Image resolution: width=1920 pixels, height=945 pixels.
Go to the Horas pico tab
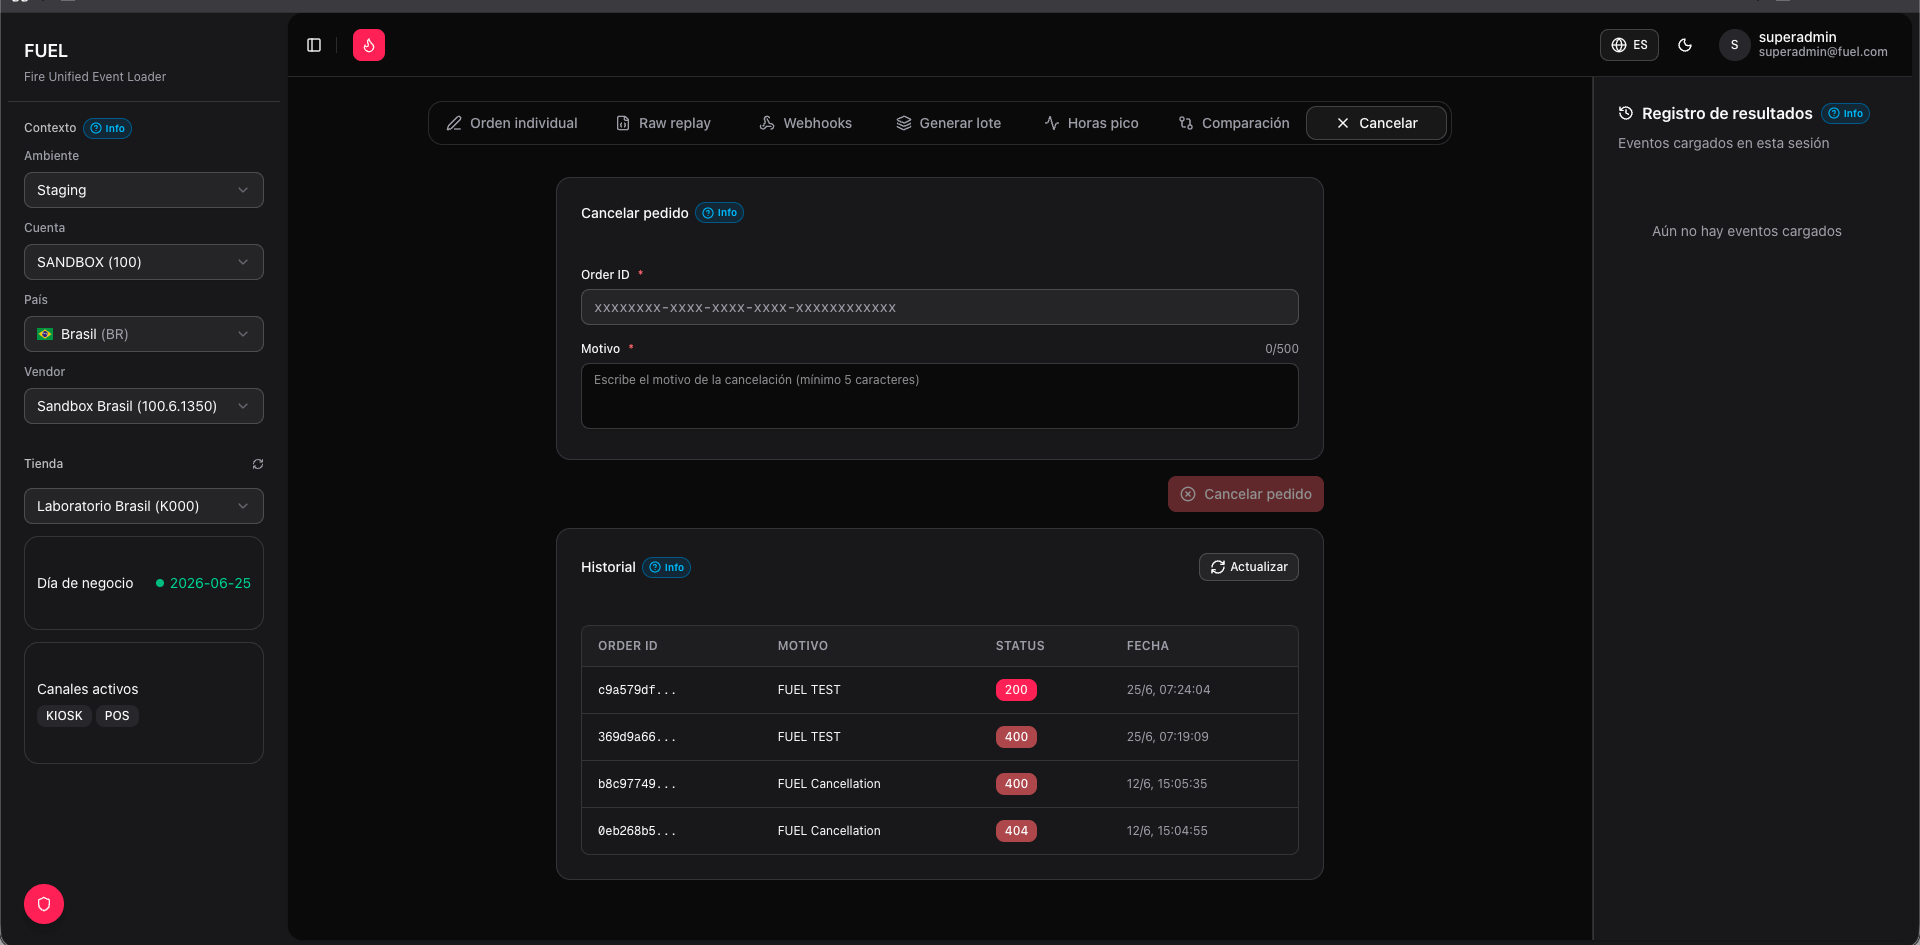1092,123
